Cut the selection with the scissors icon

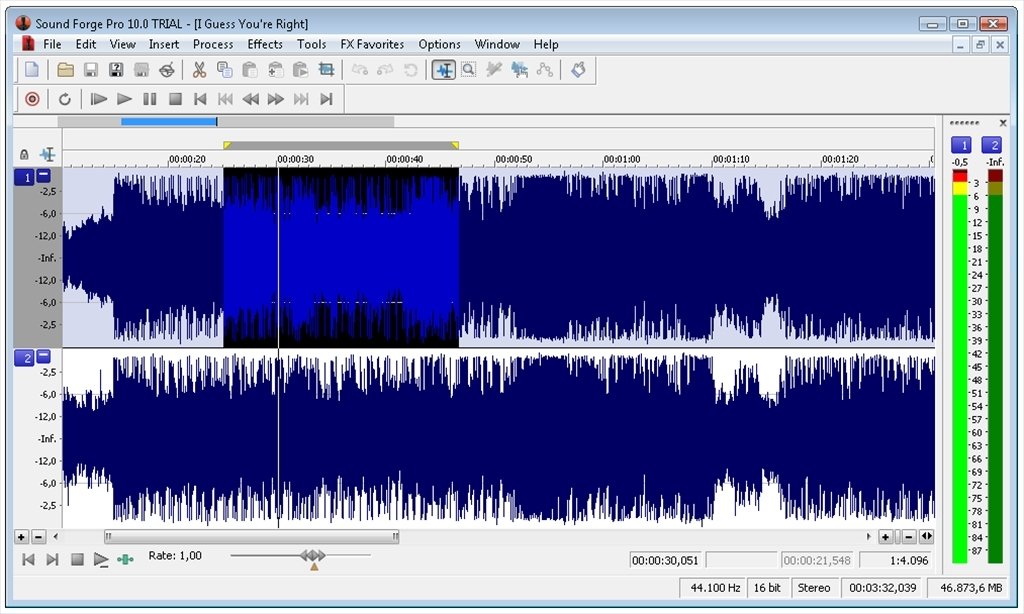199,69
